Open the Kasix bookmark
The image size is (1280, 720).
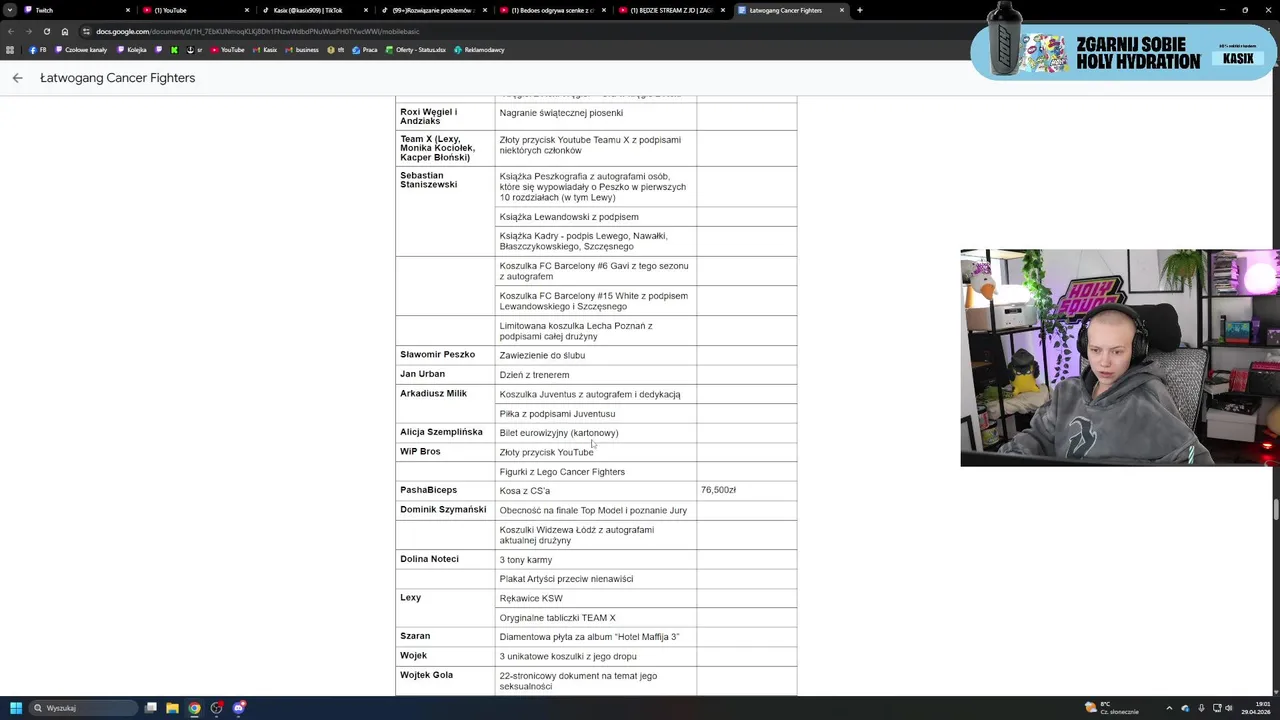[265, 49]
